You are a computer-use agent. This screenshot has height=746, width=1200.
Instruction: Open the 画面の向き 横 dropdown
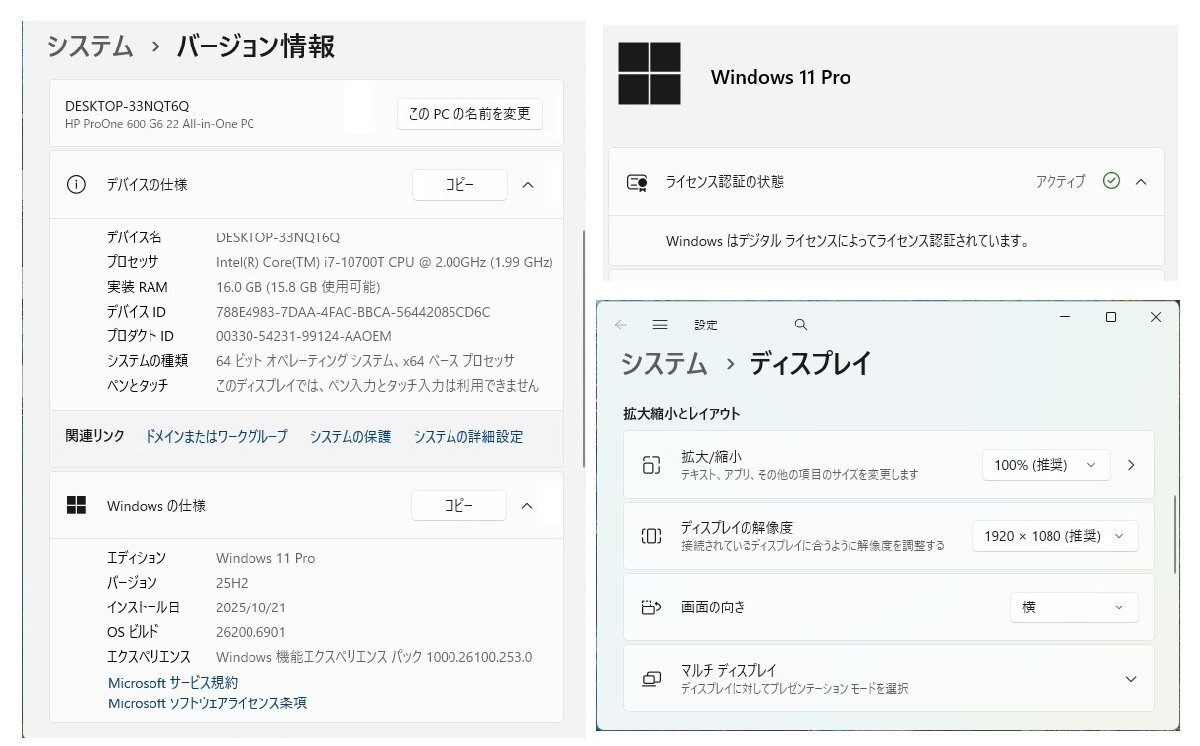[x=1074, y=607]
